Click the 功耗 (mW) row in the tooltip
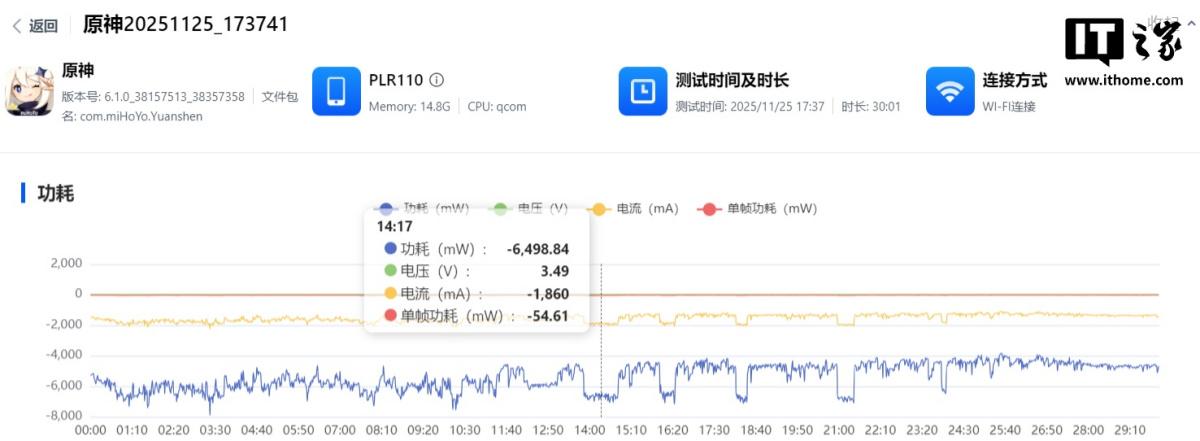Image resolution: width=1200 pixels, height=441 pixels. click(x=476, y=248)
